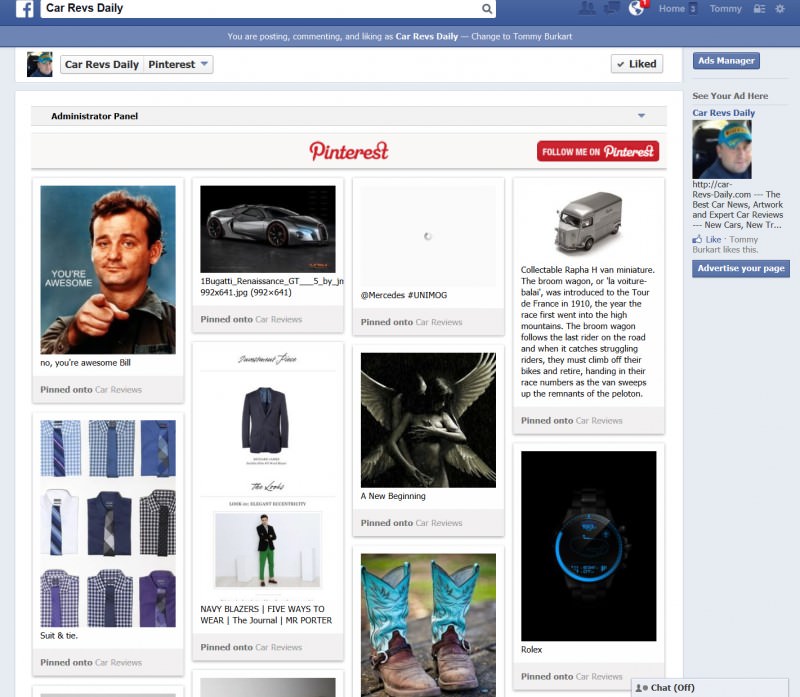
Task: Click the Pinterest logo header
Action: [x=348, y=151]
